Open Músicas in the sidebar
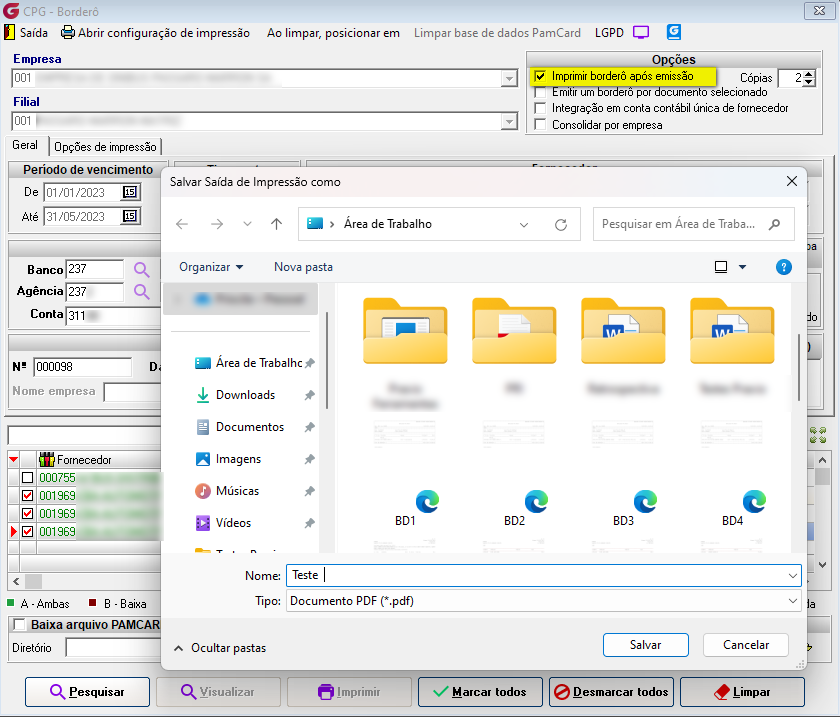The height and width of the screenshot is (717, 840). tap(237, 491)
